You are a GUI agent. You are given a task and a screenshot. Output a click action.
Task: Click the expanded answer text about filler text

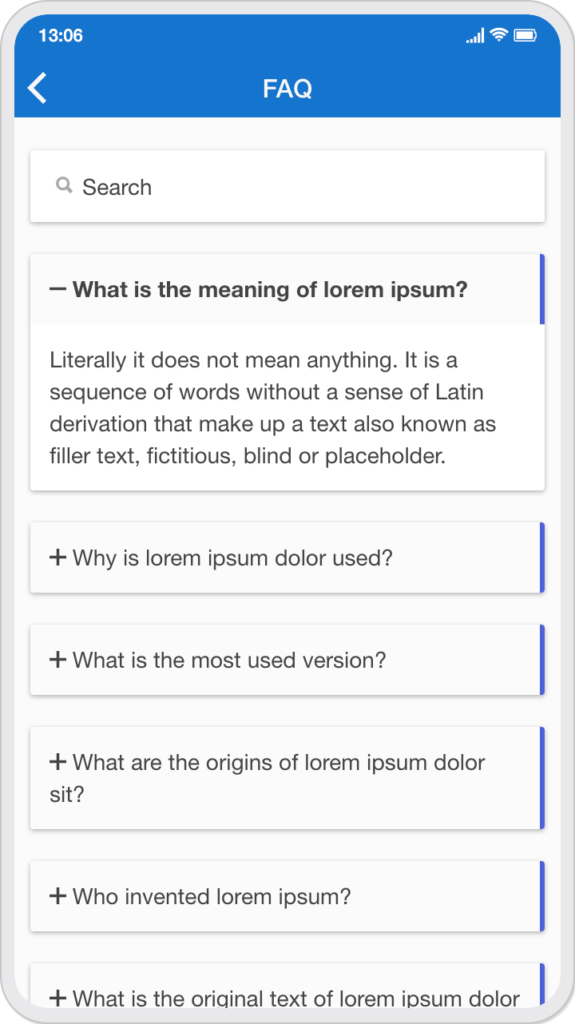pos(273,408)
